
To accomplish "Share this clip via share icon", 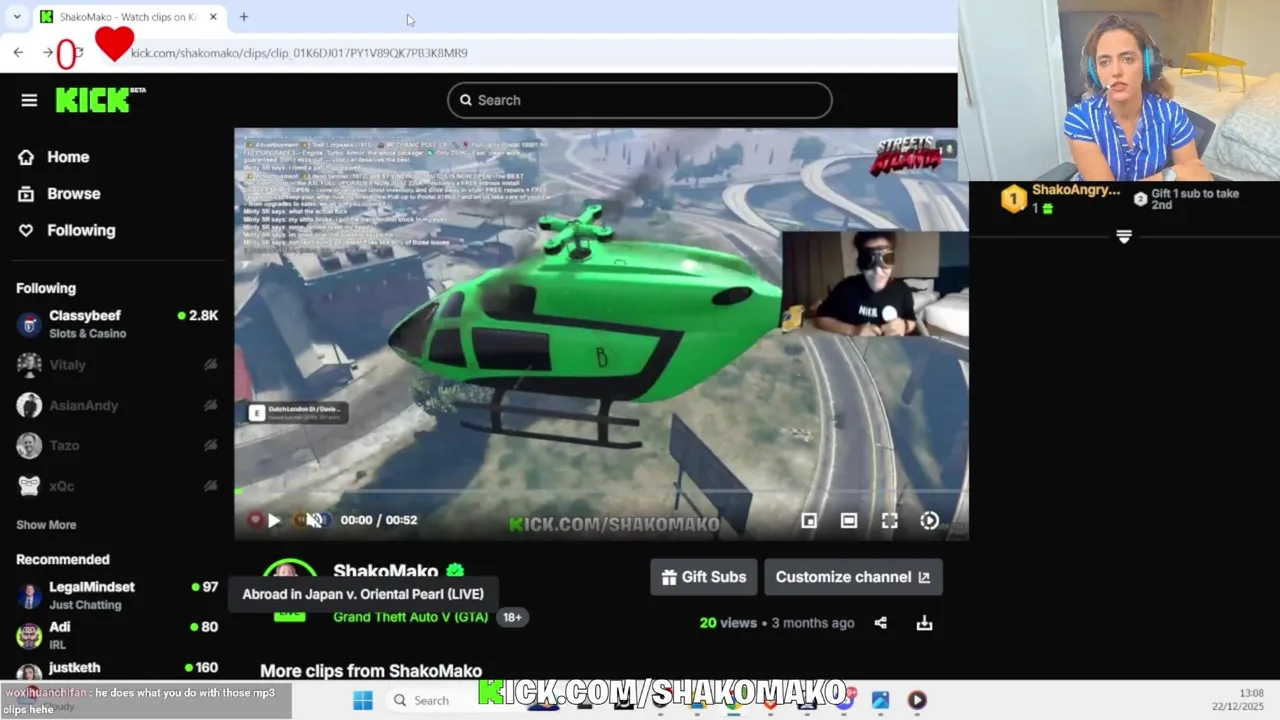I will 880,623.
